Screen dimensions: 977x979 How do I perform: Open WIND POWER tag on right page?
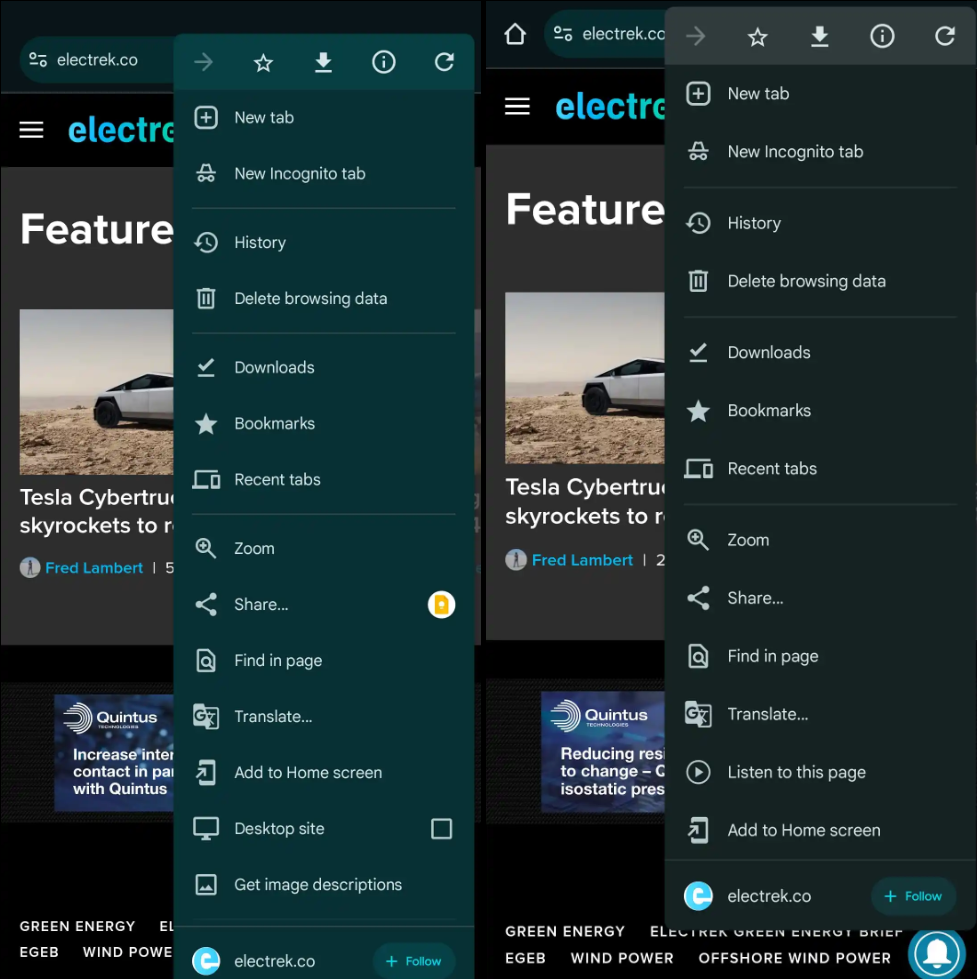(x=622, y=958)
